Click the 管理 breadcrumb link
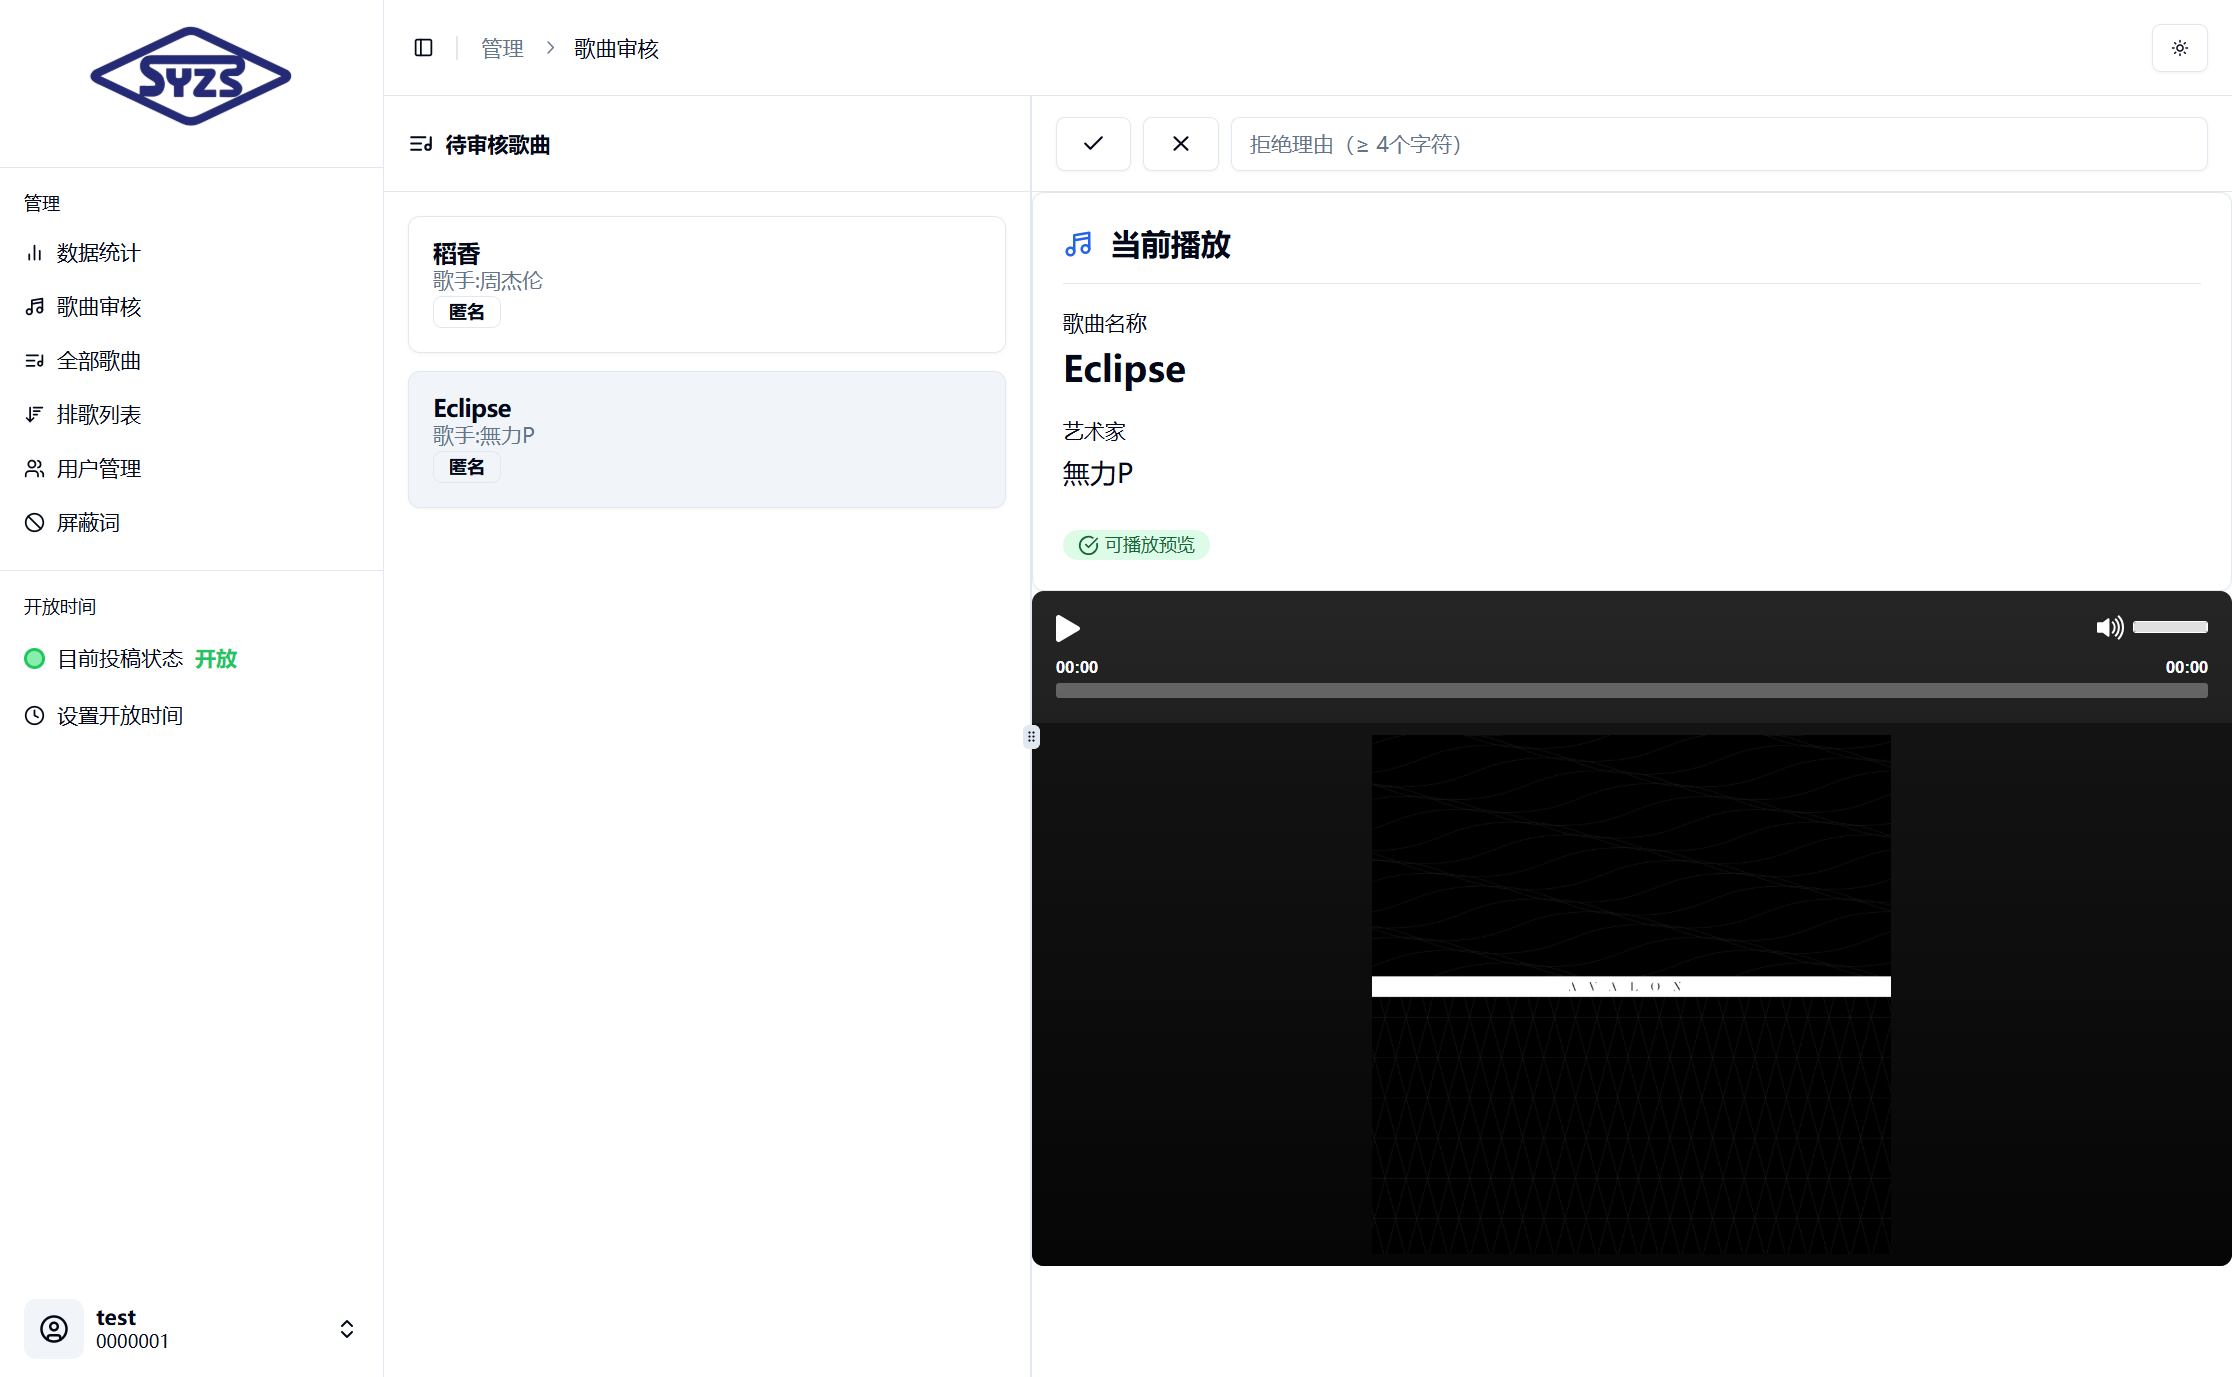This screenshot has height=1377, width=2232. (x=502, y=48)
